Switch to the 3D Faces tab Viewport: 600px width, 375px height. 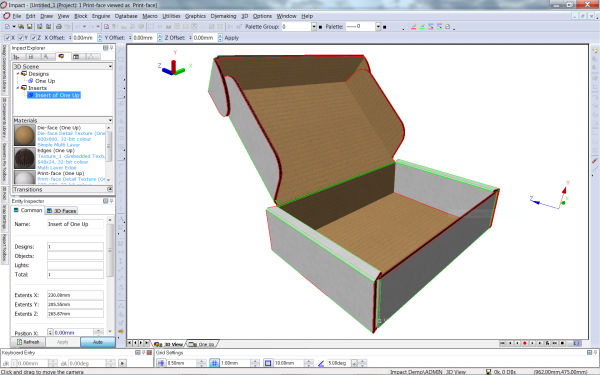(x=61, y=210)
